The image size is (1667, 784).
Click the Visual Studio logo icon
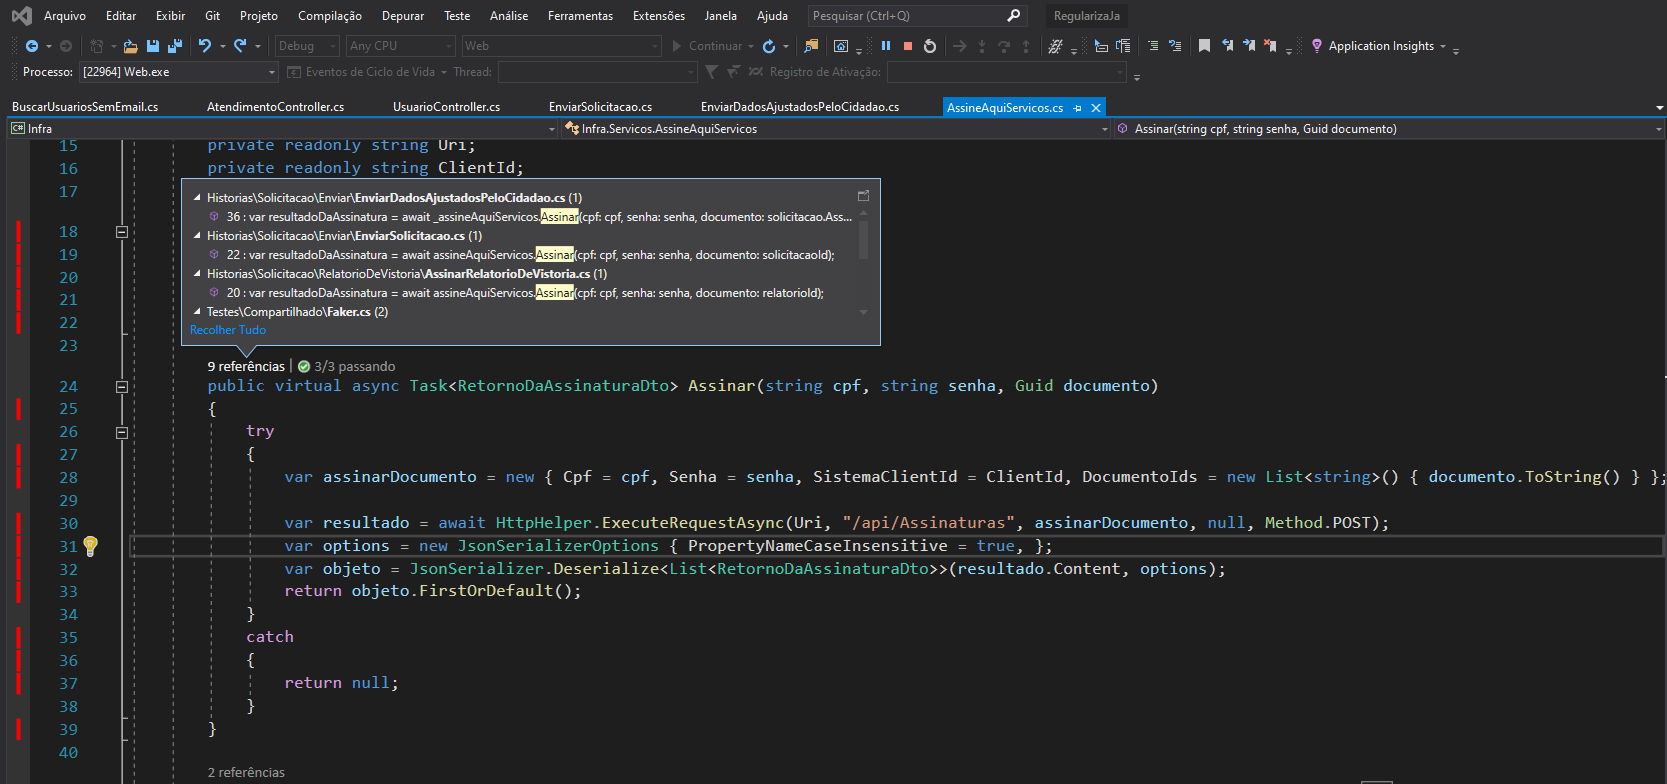coord(21,16)
